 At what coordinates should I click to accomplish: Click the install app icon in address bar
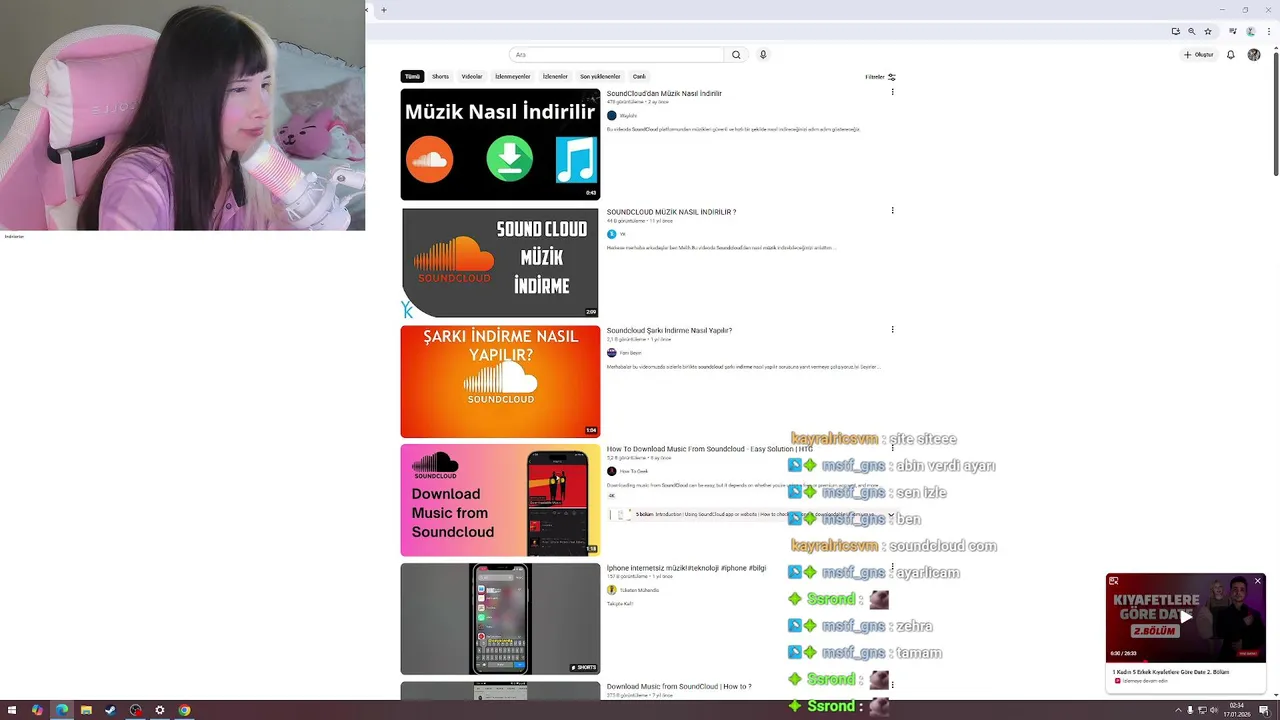[1176, 31]
